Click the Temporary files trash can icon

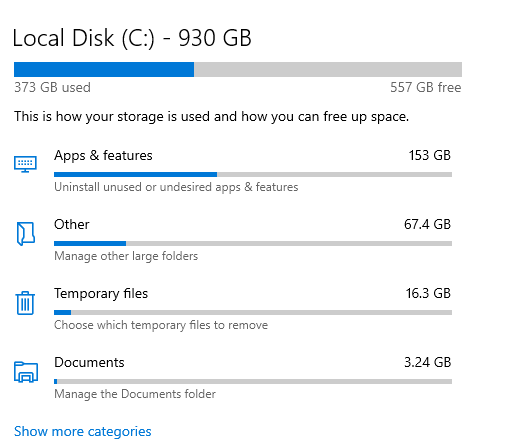(x=25, y=303)
